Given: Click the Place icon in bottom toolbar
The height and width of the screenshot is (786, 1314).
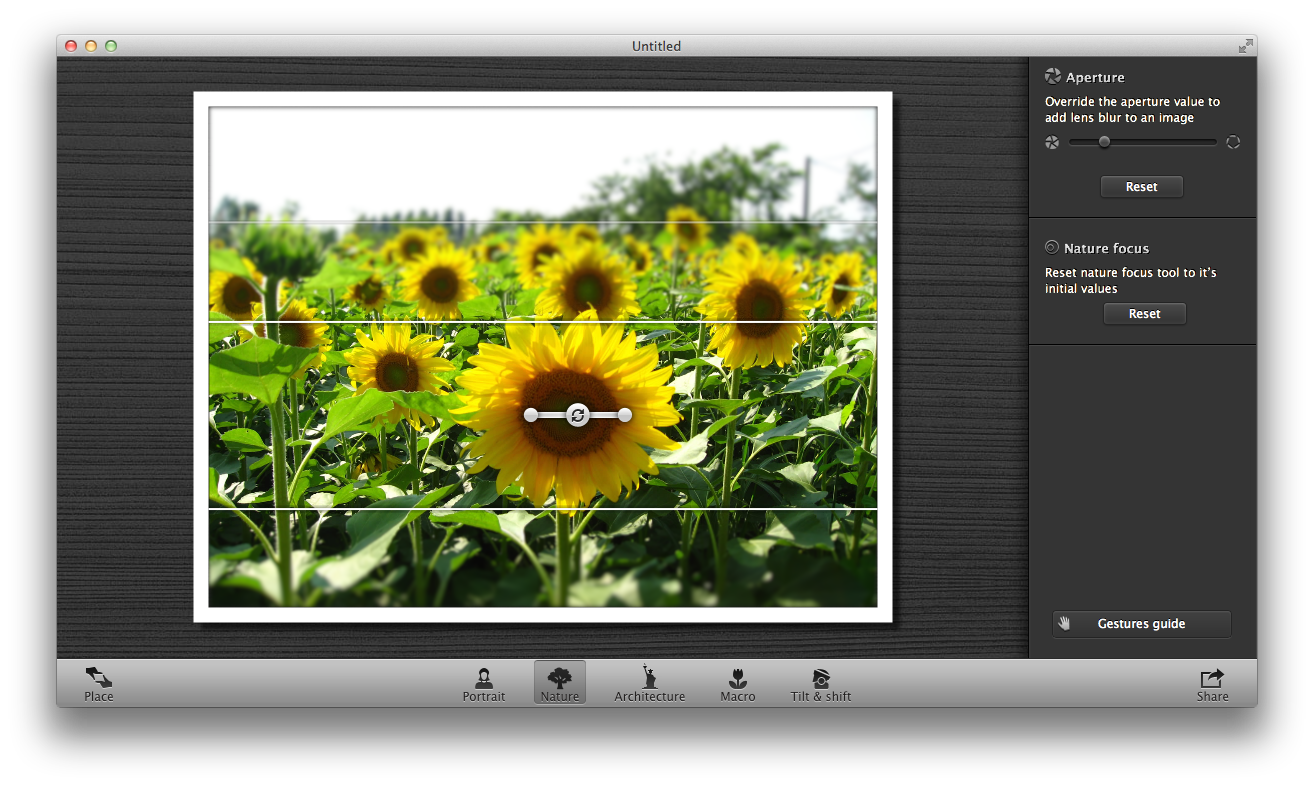Looking at the screenshot, I should (98, 678).
